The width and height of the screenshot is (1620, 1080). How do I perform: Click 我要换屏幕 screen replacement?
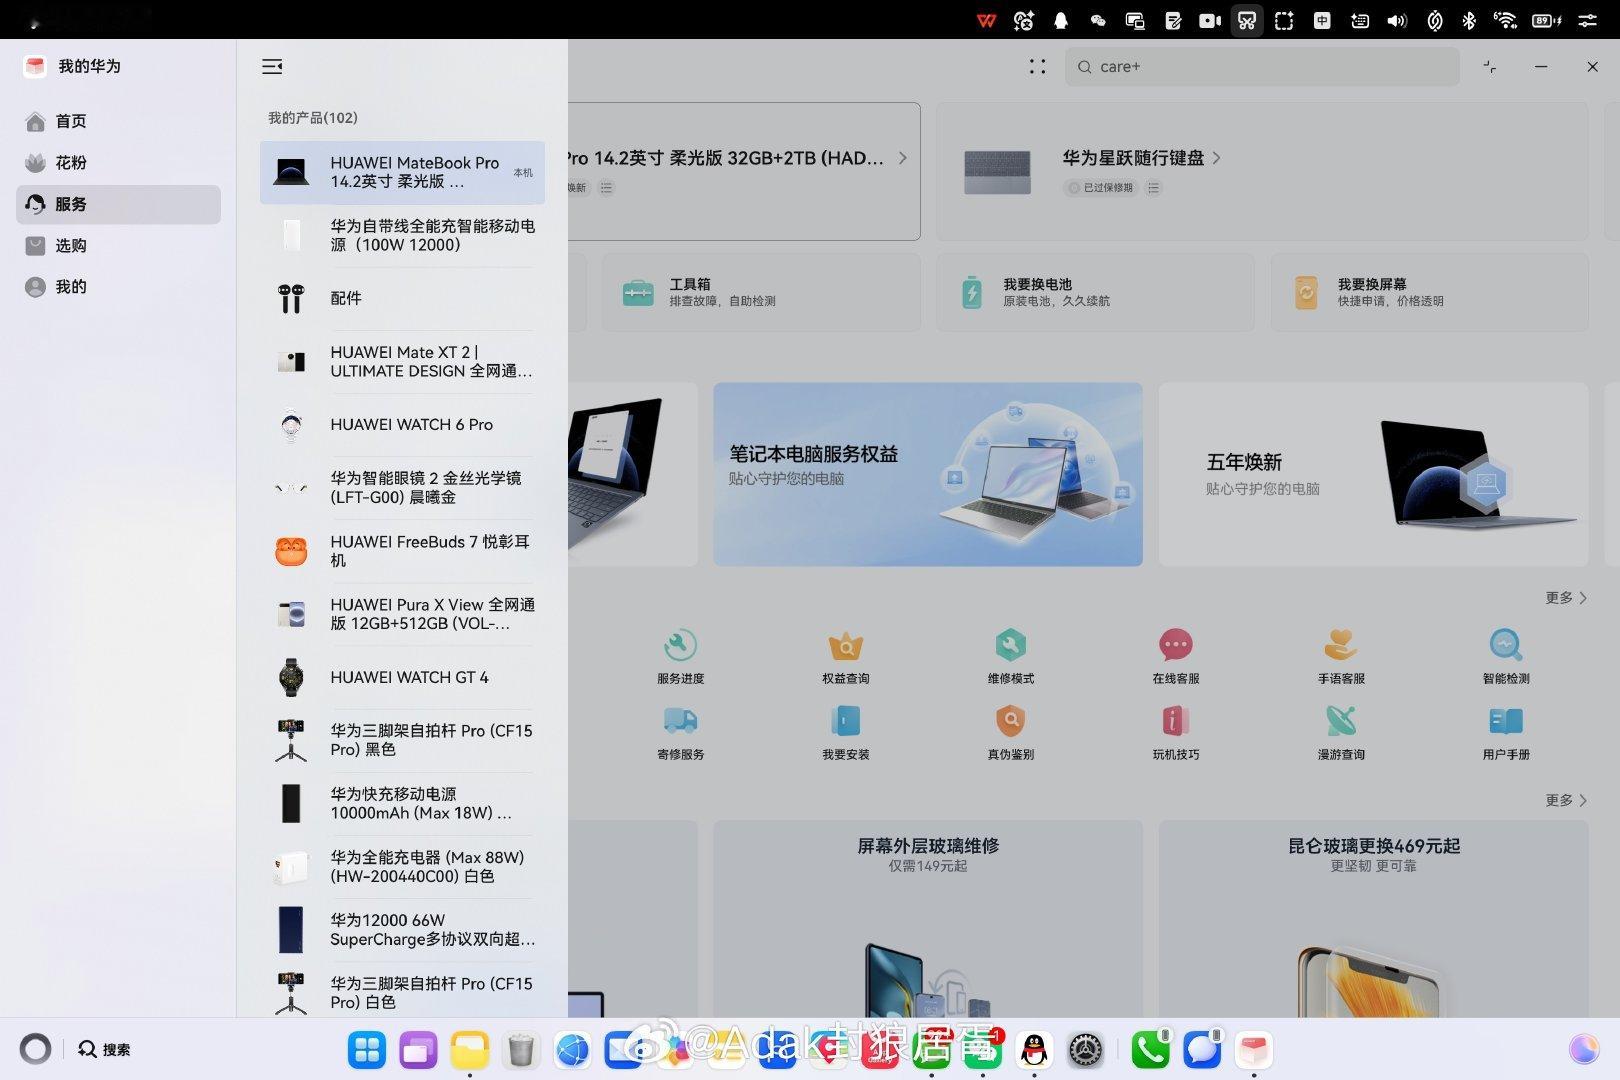tap(1429, 292)
